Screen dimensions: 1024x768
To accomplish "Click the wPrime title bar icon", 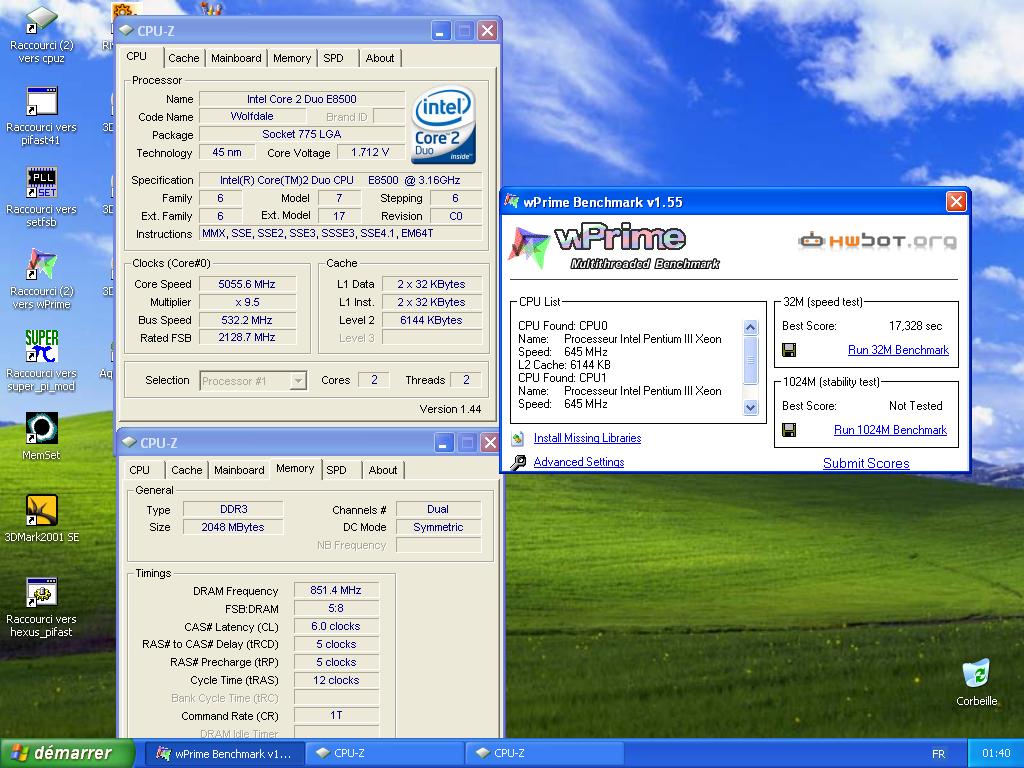I will [511, 202].
